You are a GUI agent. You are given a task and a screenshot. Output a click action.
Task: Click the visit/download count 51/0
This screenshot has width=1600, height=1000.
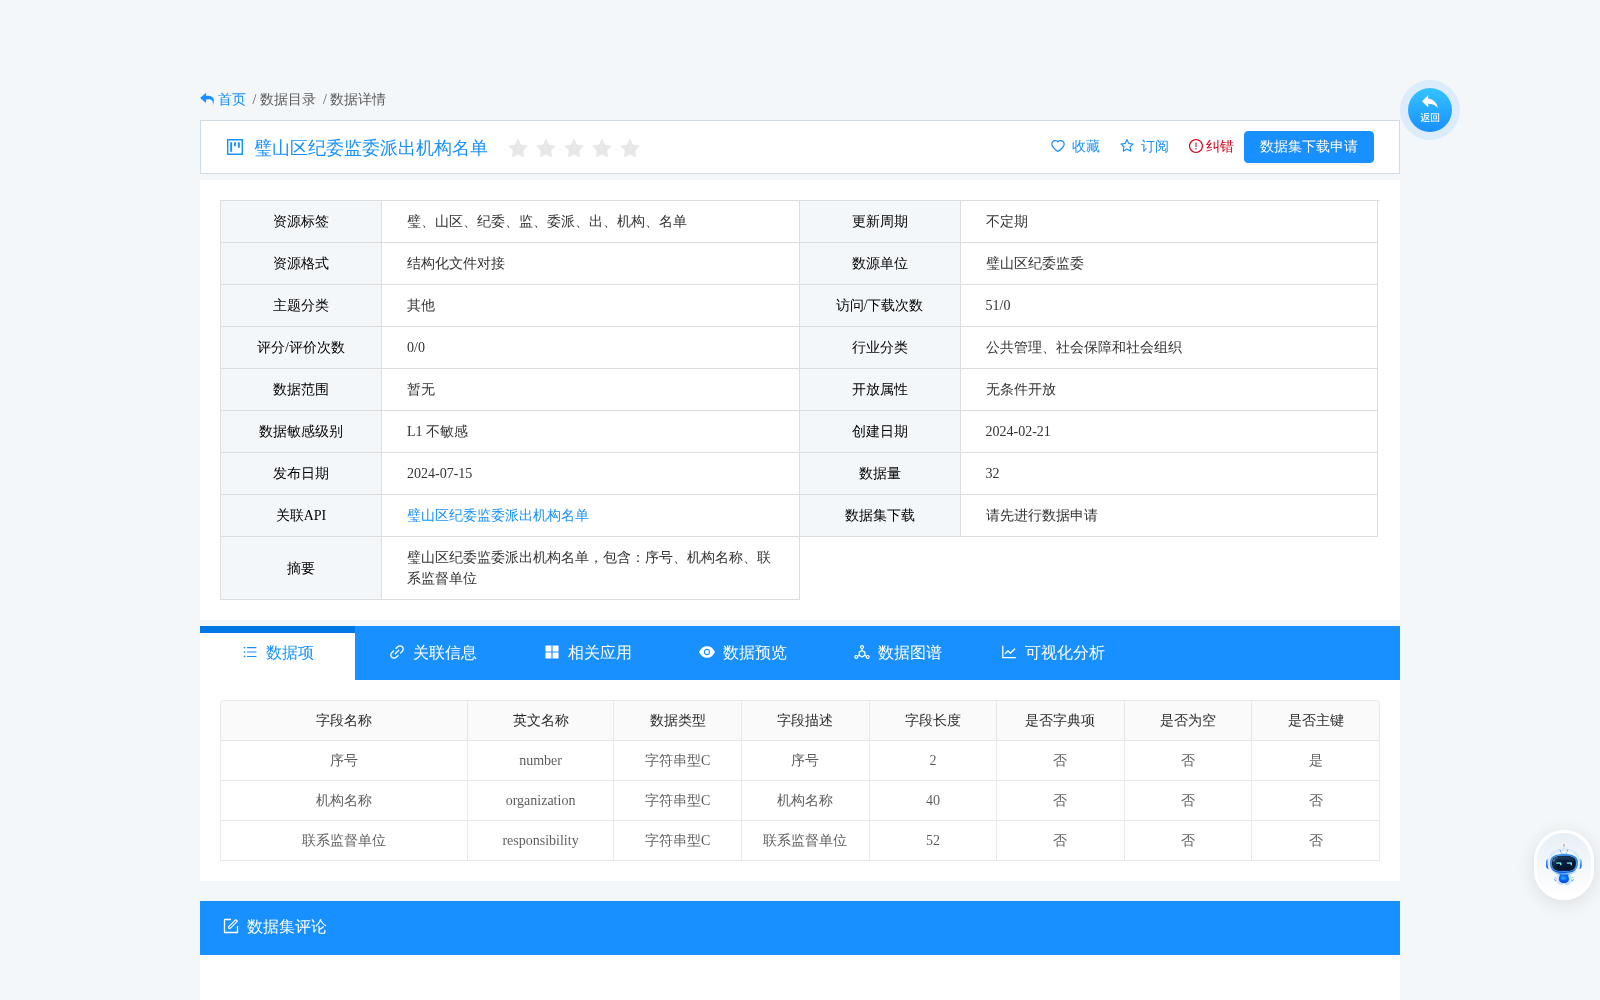click(x=998, y=305)
